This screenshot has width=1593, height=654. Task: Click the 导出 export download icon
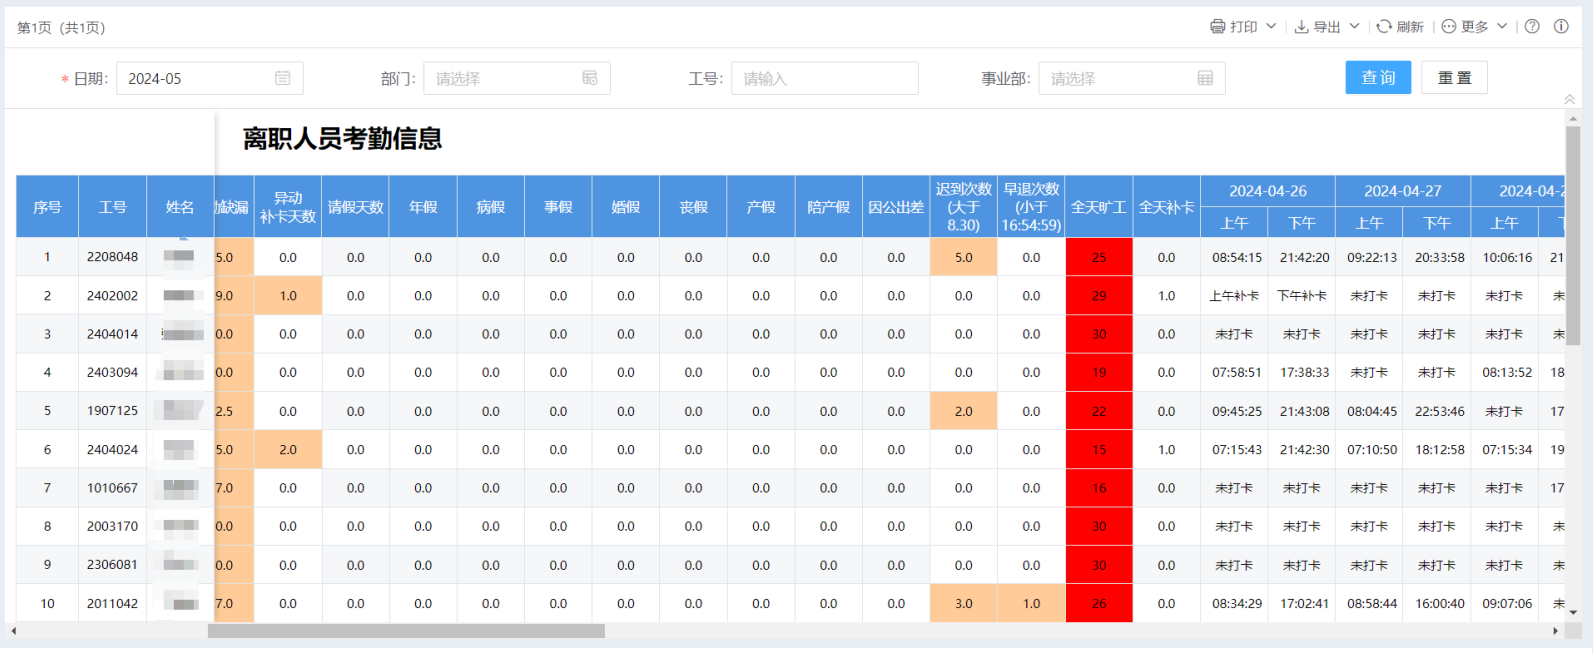tap(1301, 27)
